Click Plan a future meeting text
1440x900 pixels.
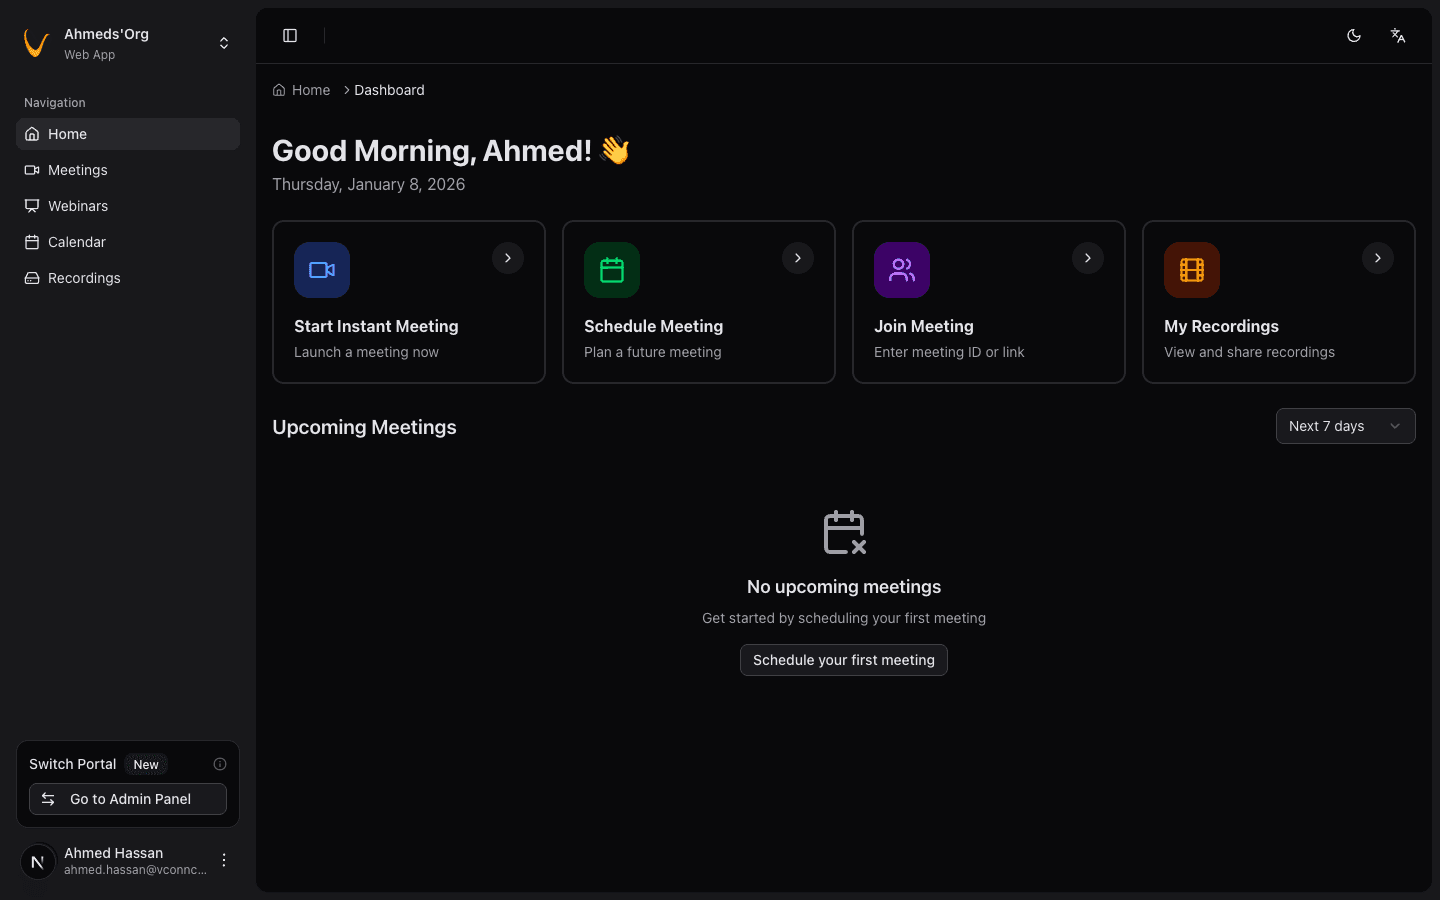[652, 352]
